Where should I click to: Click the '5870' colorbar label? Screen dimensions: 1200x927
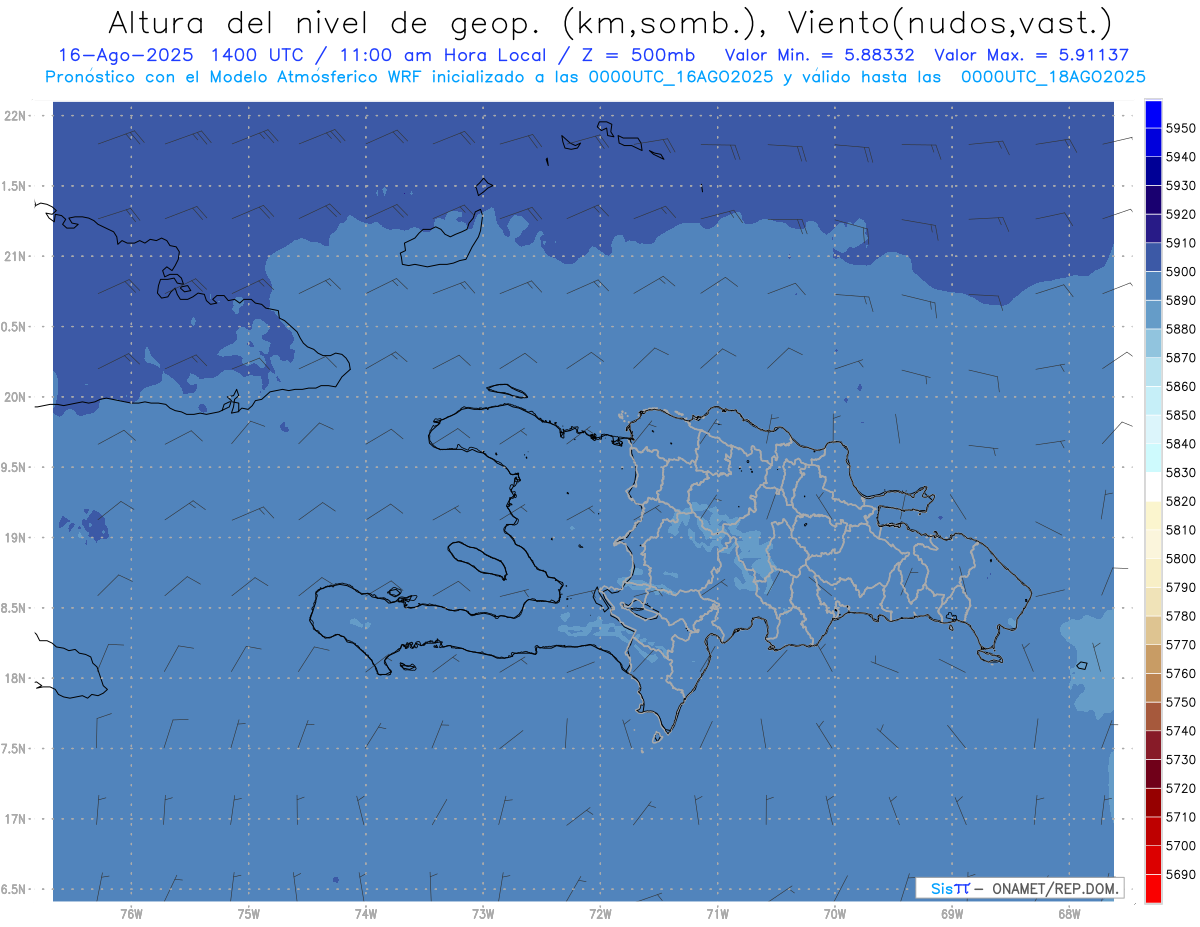(1180, 358)
